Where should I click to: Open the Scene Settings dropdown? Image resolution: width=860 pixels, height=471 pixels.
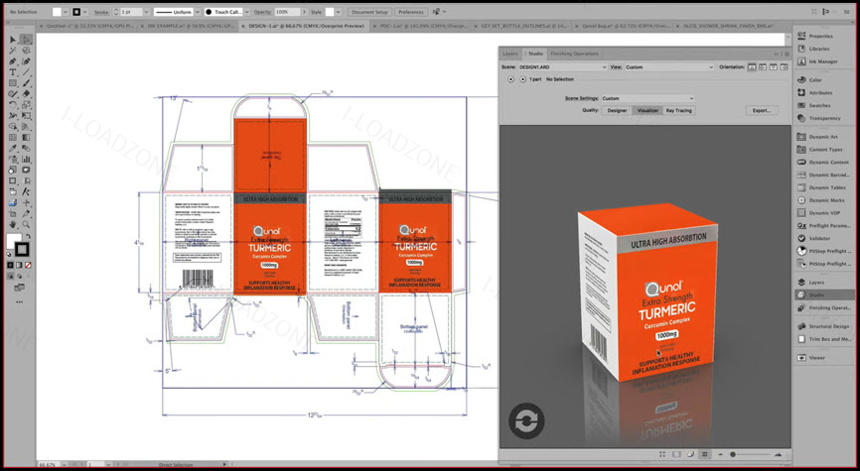[648, 98]
